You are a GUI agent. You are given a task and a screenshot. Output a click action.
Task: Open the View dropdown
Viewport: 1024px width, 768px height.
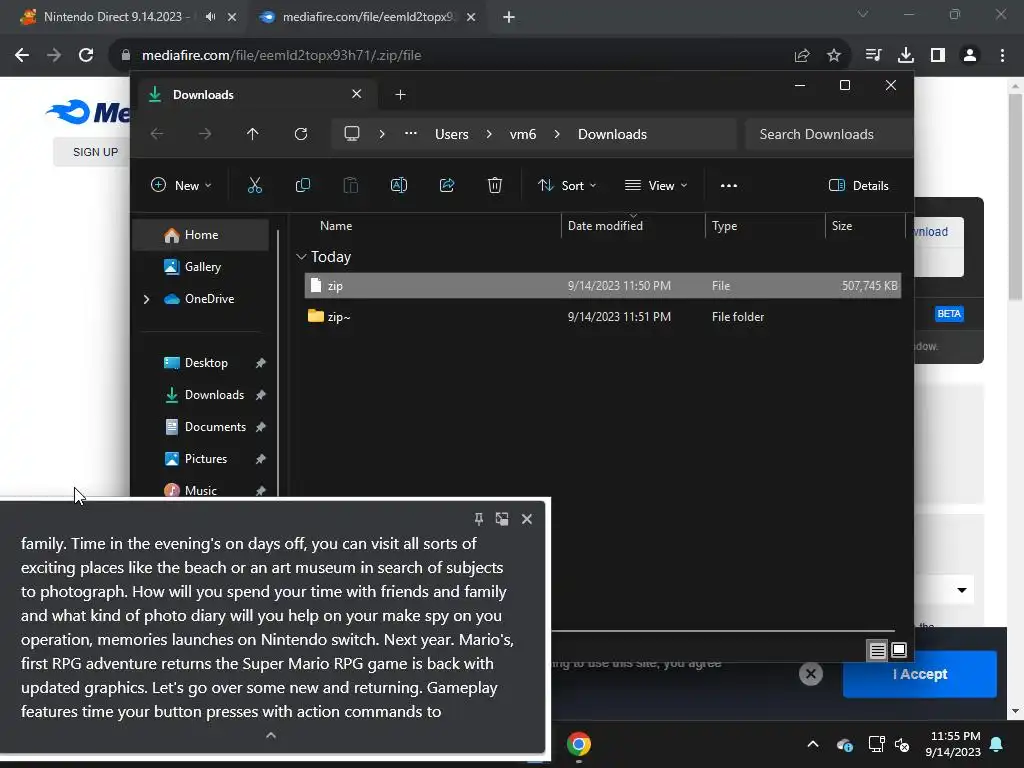click(x=656, y=185)
